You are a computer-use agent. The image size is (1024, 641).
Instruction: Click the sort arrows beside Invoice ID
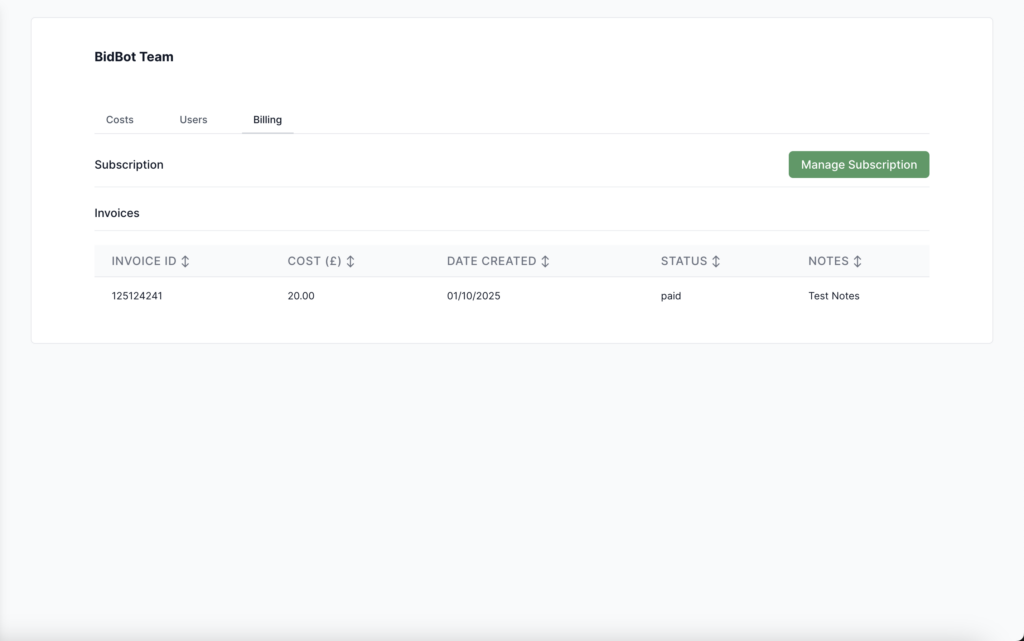[x=186, y=261]
